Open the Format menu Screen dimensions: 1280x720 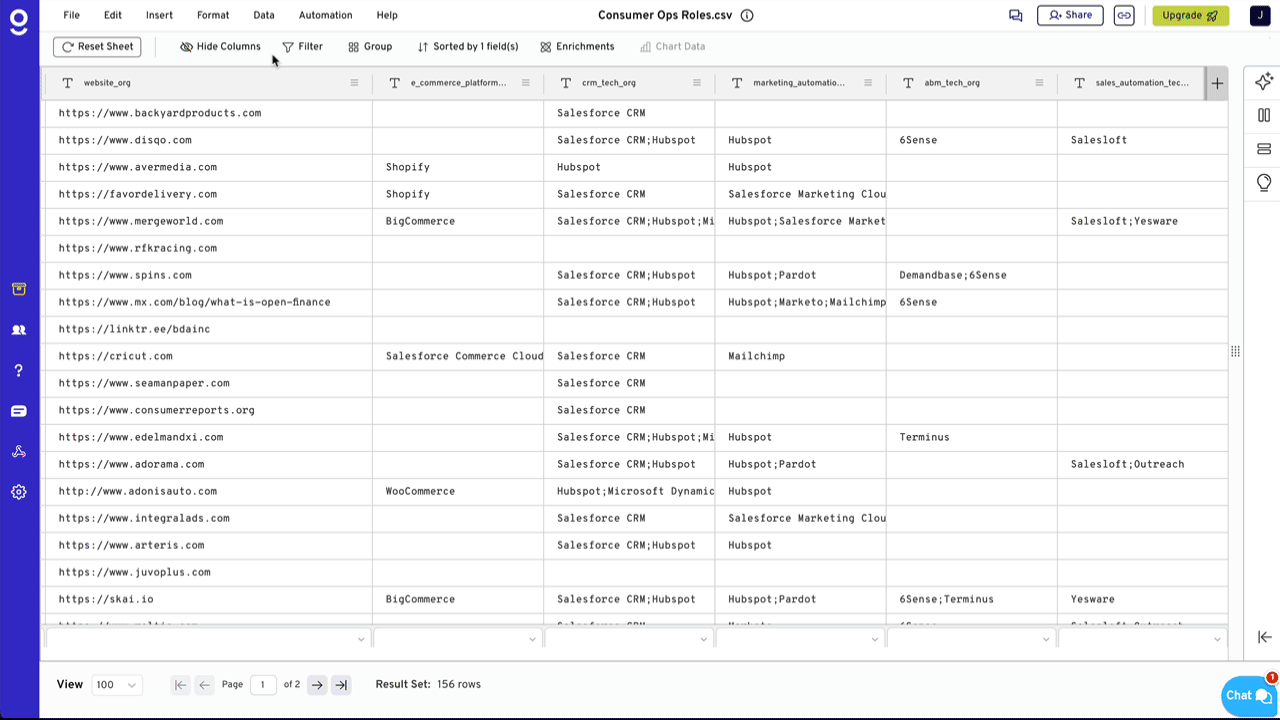213,16
